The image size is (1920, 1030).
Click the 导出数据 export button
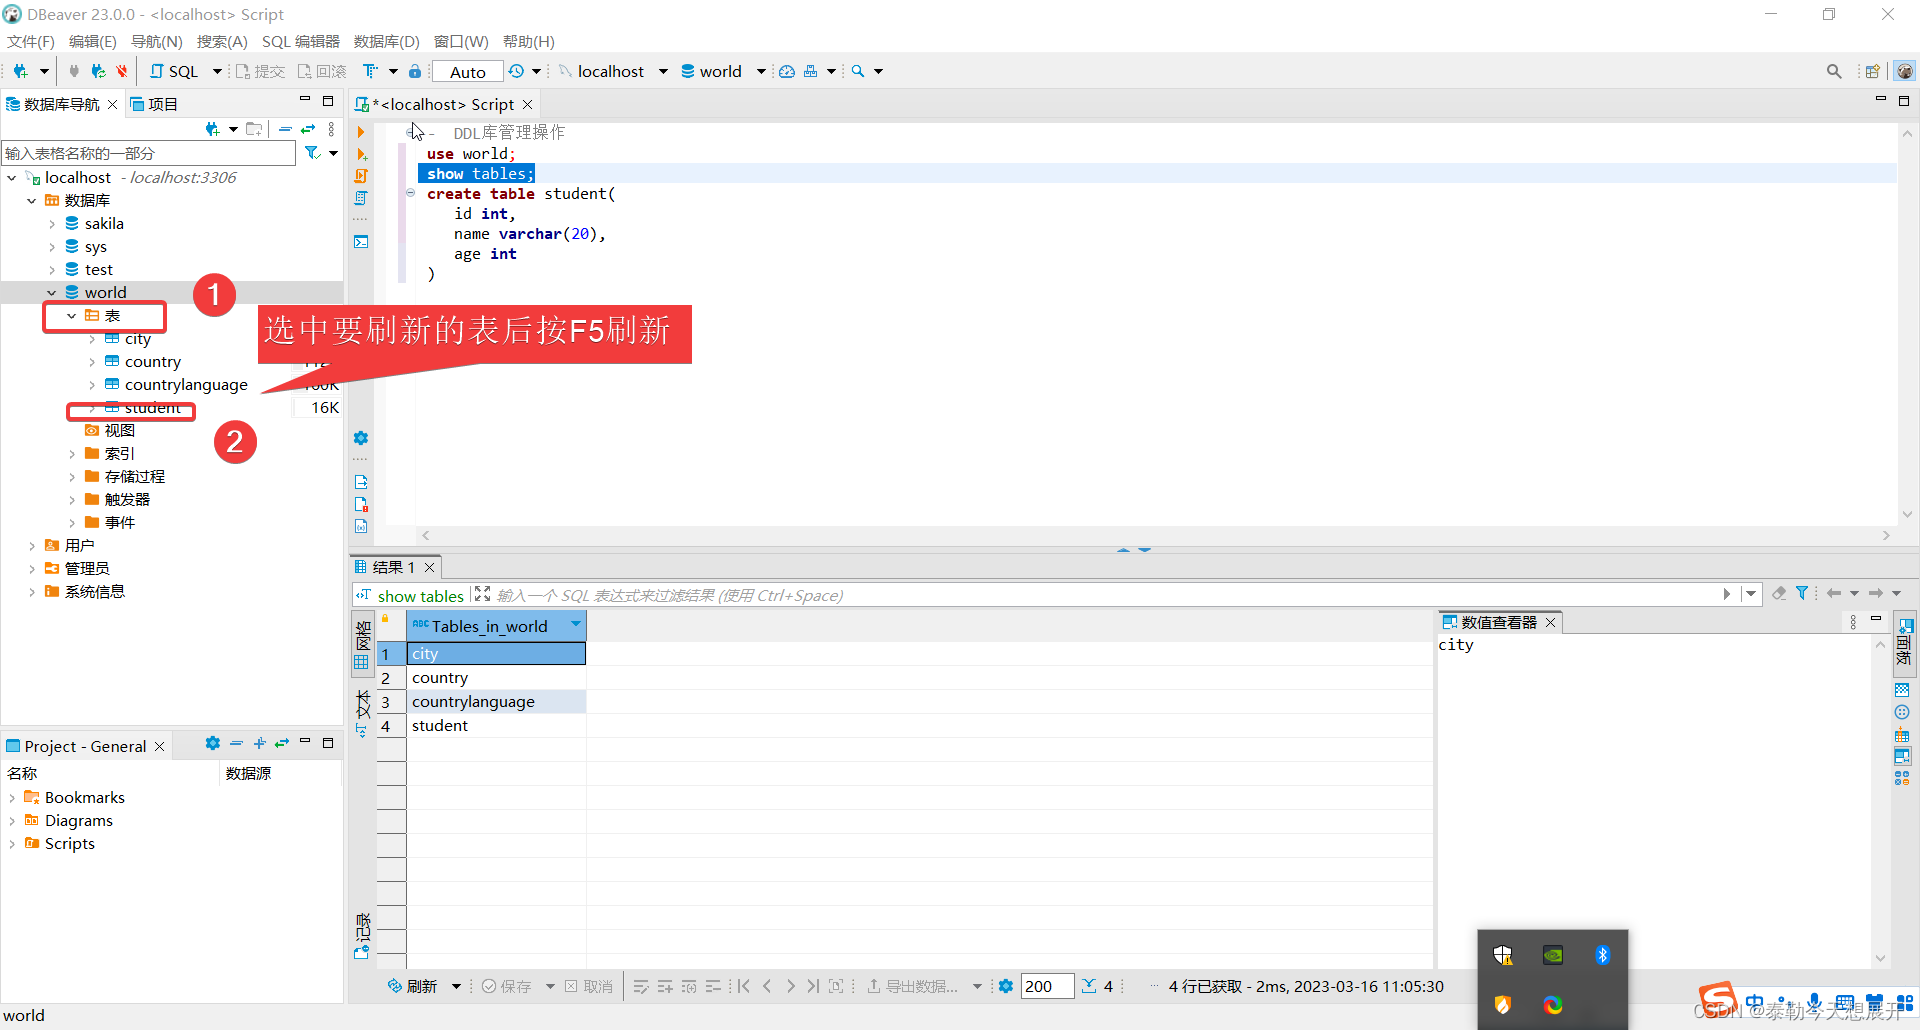point(912,986)
